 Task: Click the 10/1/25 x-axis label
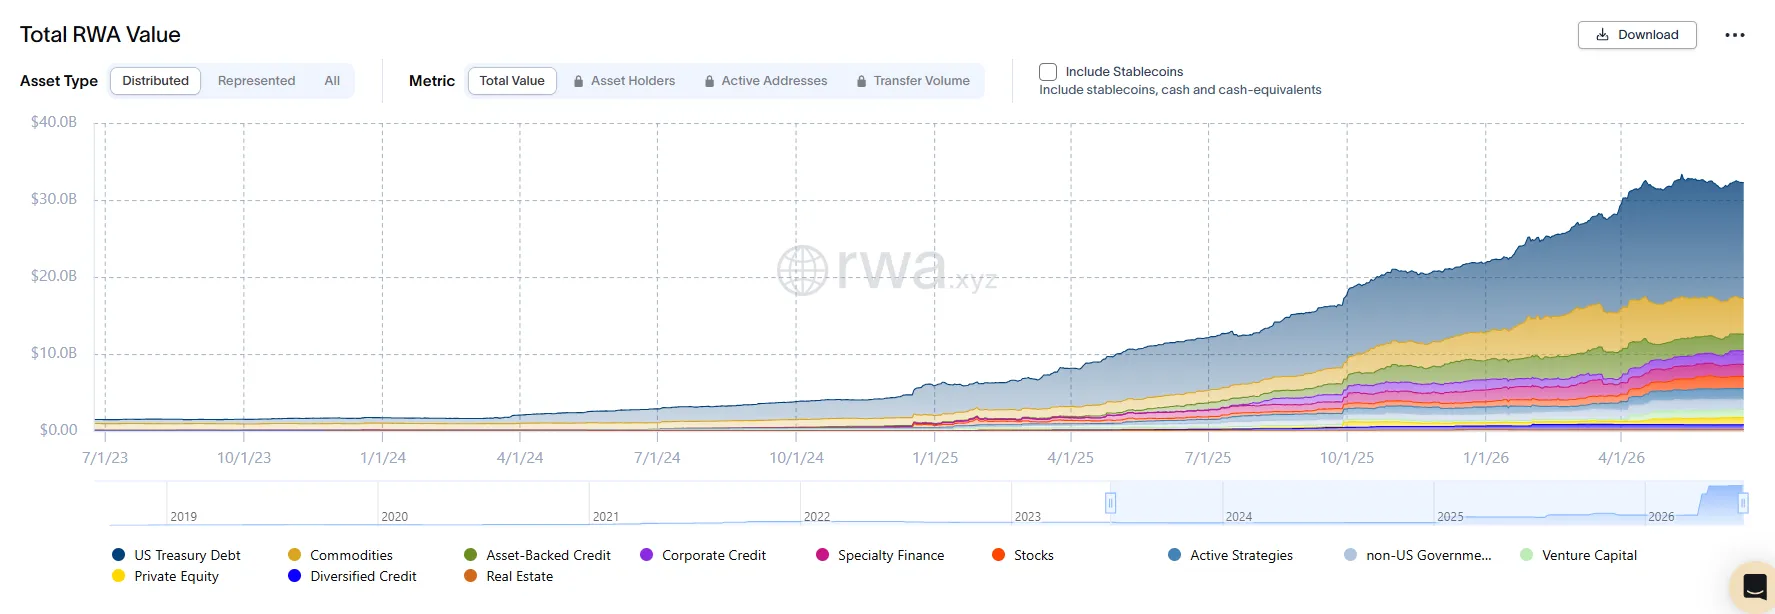click(x=1347, y=458)
